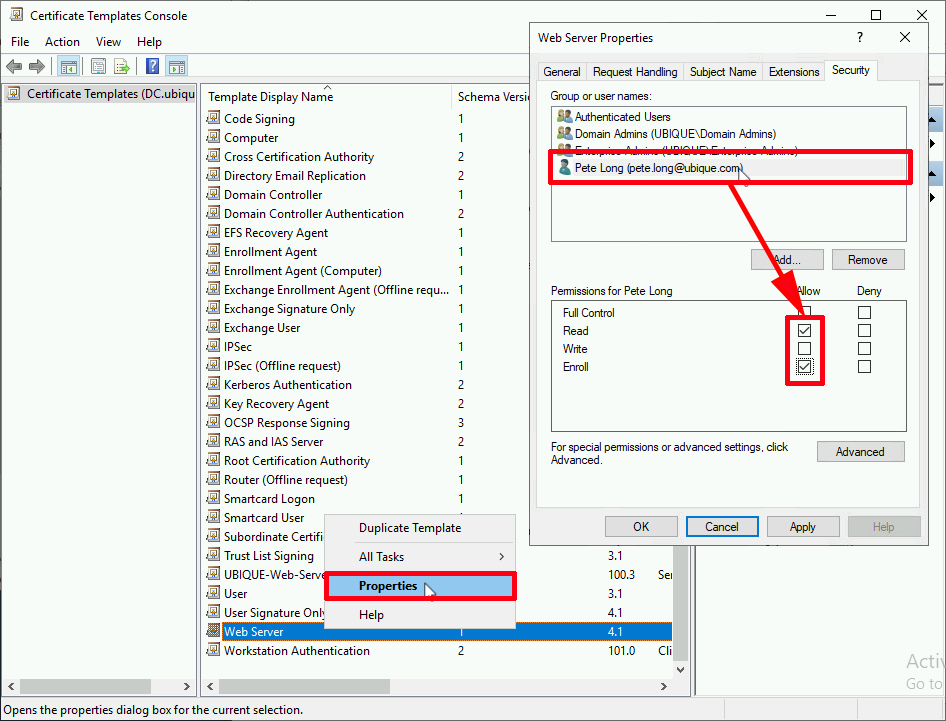
Task: Click the Advanced button
Action: 860,452
